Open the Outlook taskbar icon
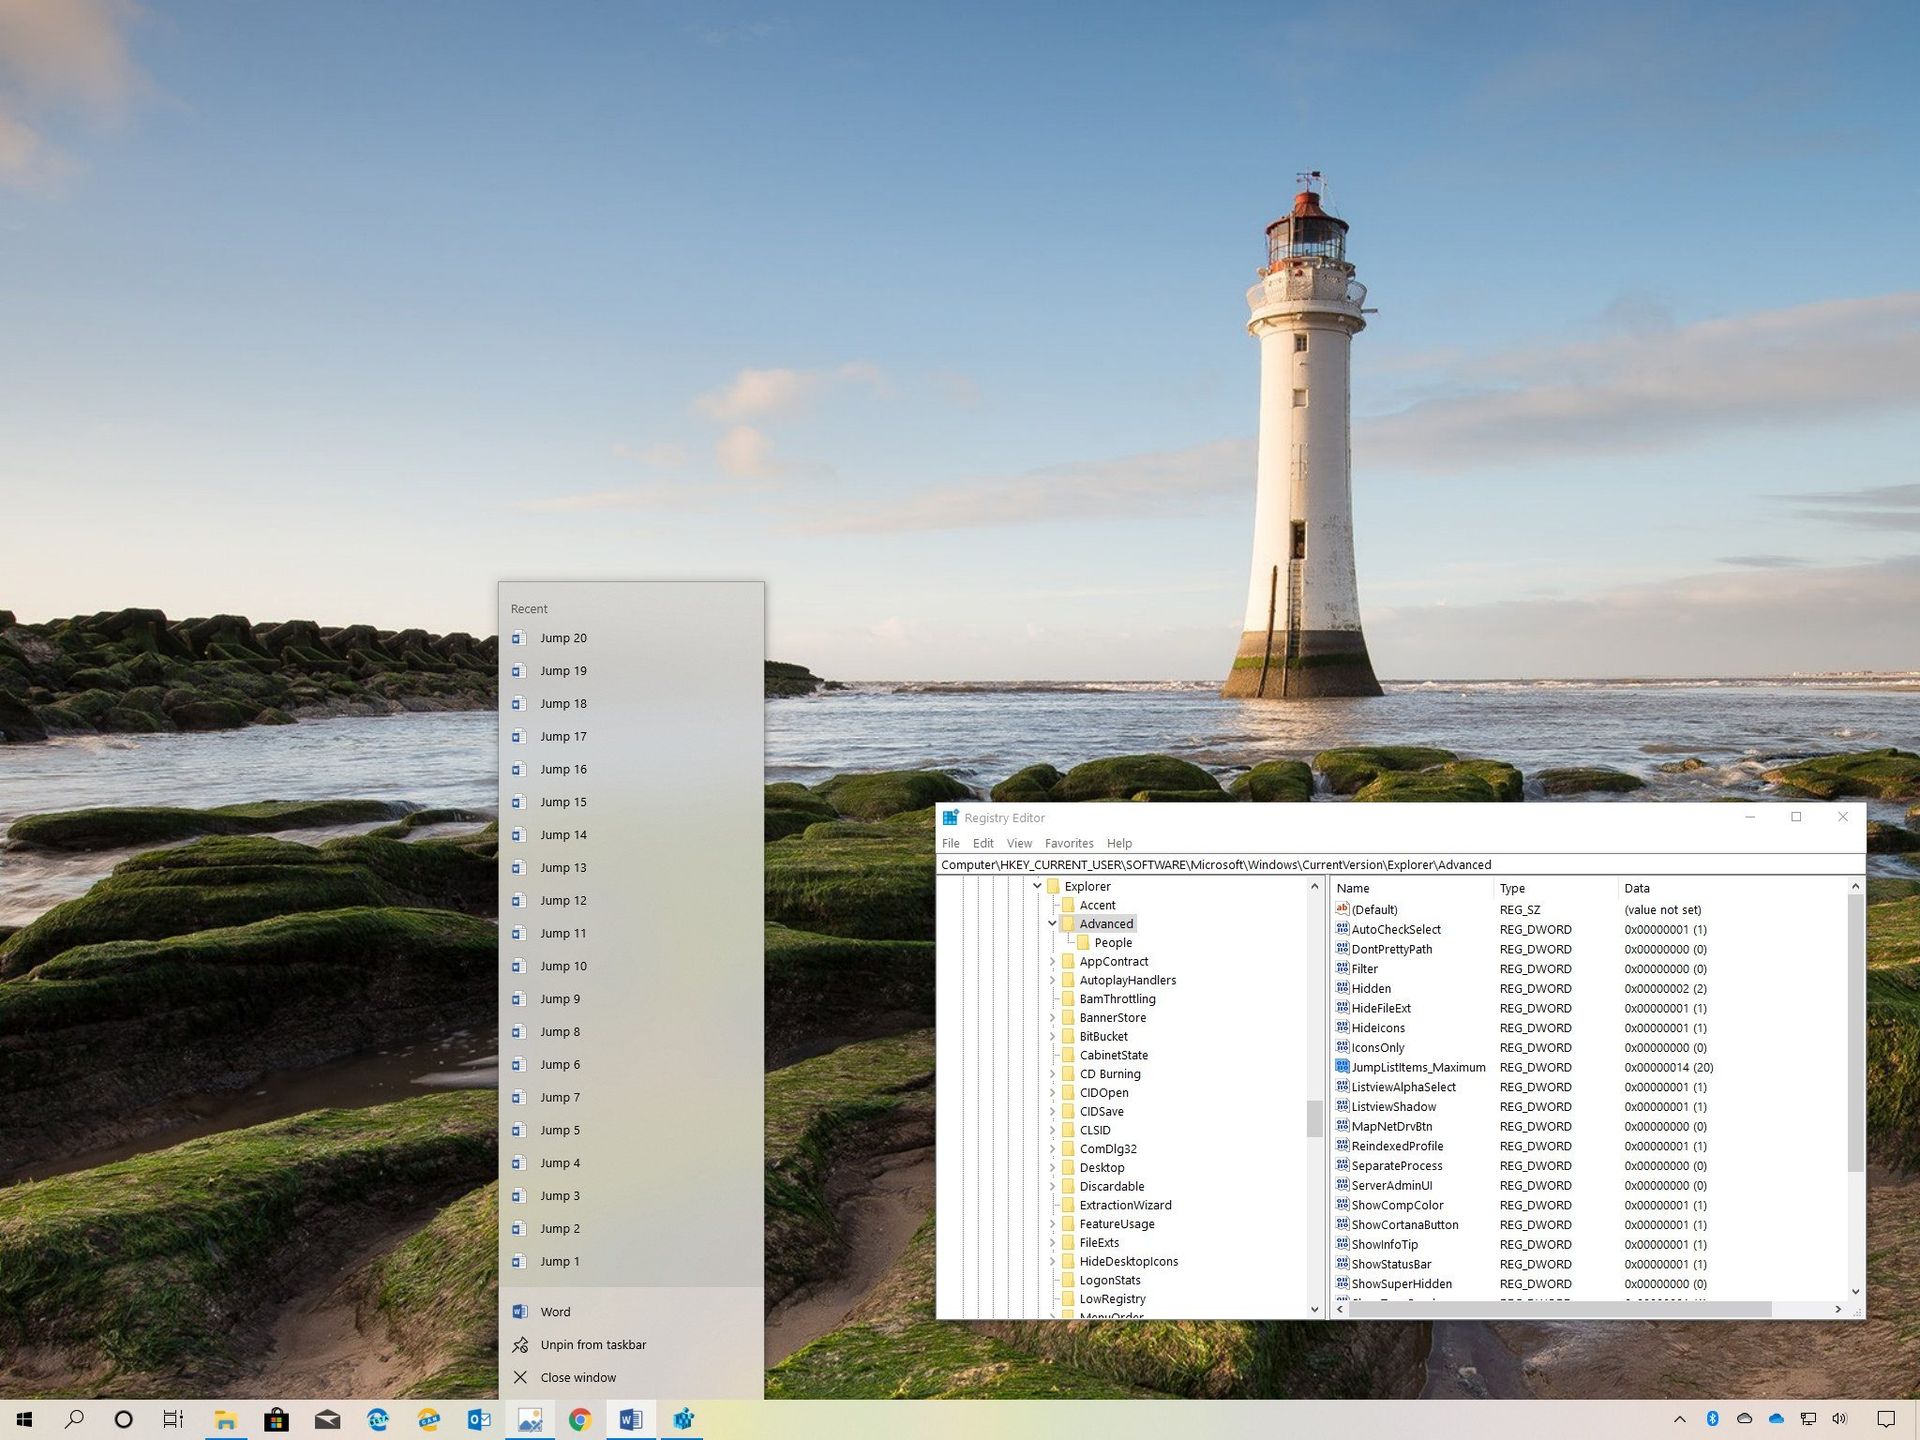The width and height of the screenshot is (1920, 1440). pyautogui.click(x=479, y=1419)
